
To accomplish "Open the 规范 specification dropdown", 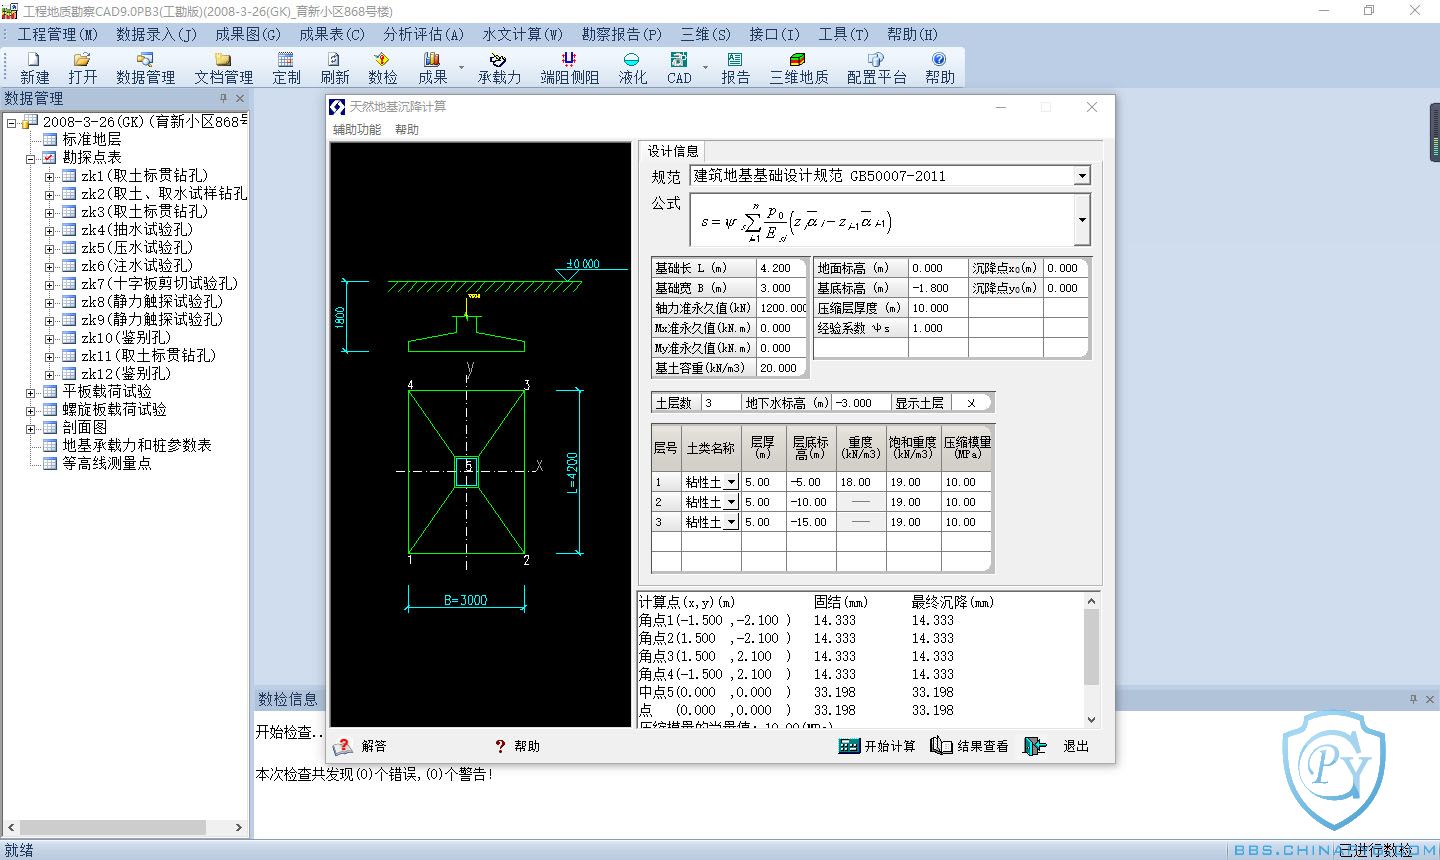I will pos(1081,176).
